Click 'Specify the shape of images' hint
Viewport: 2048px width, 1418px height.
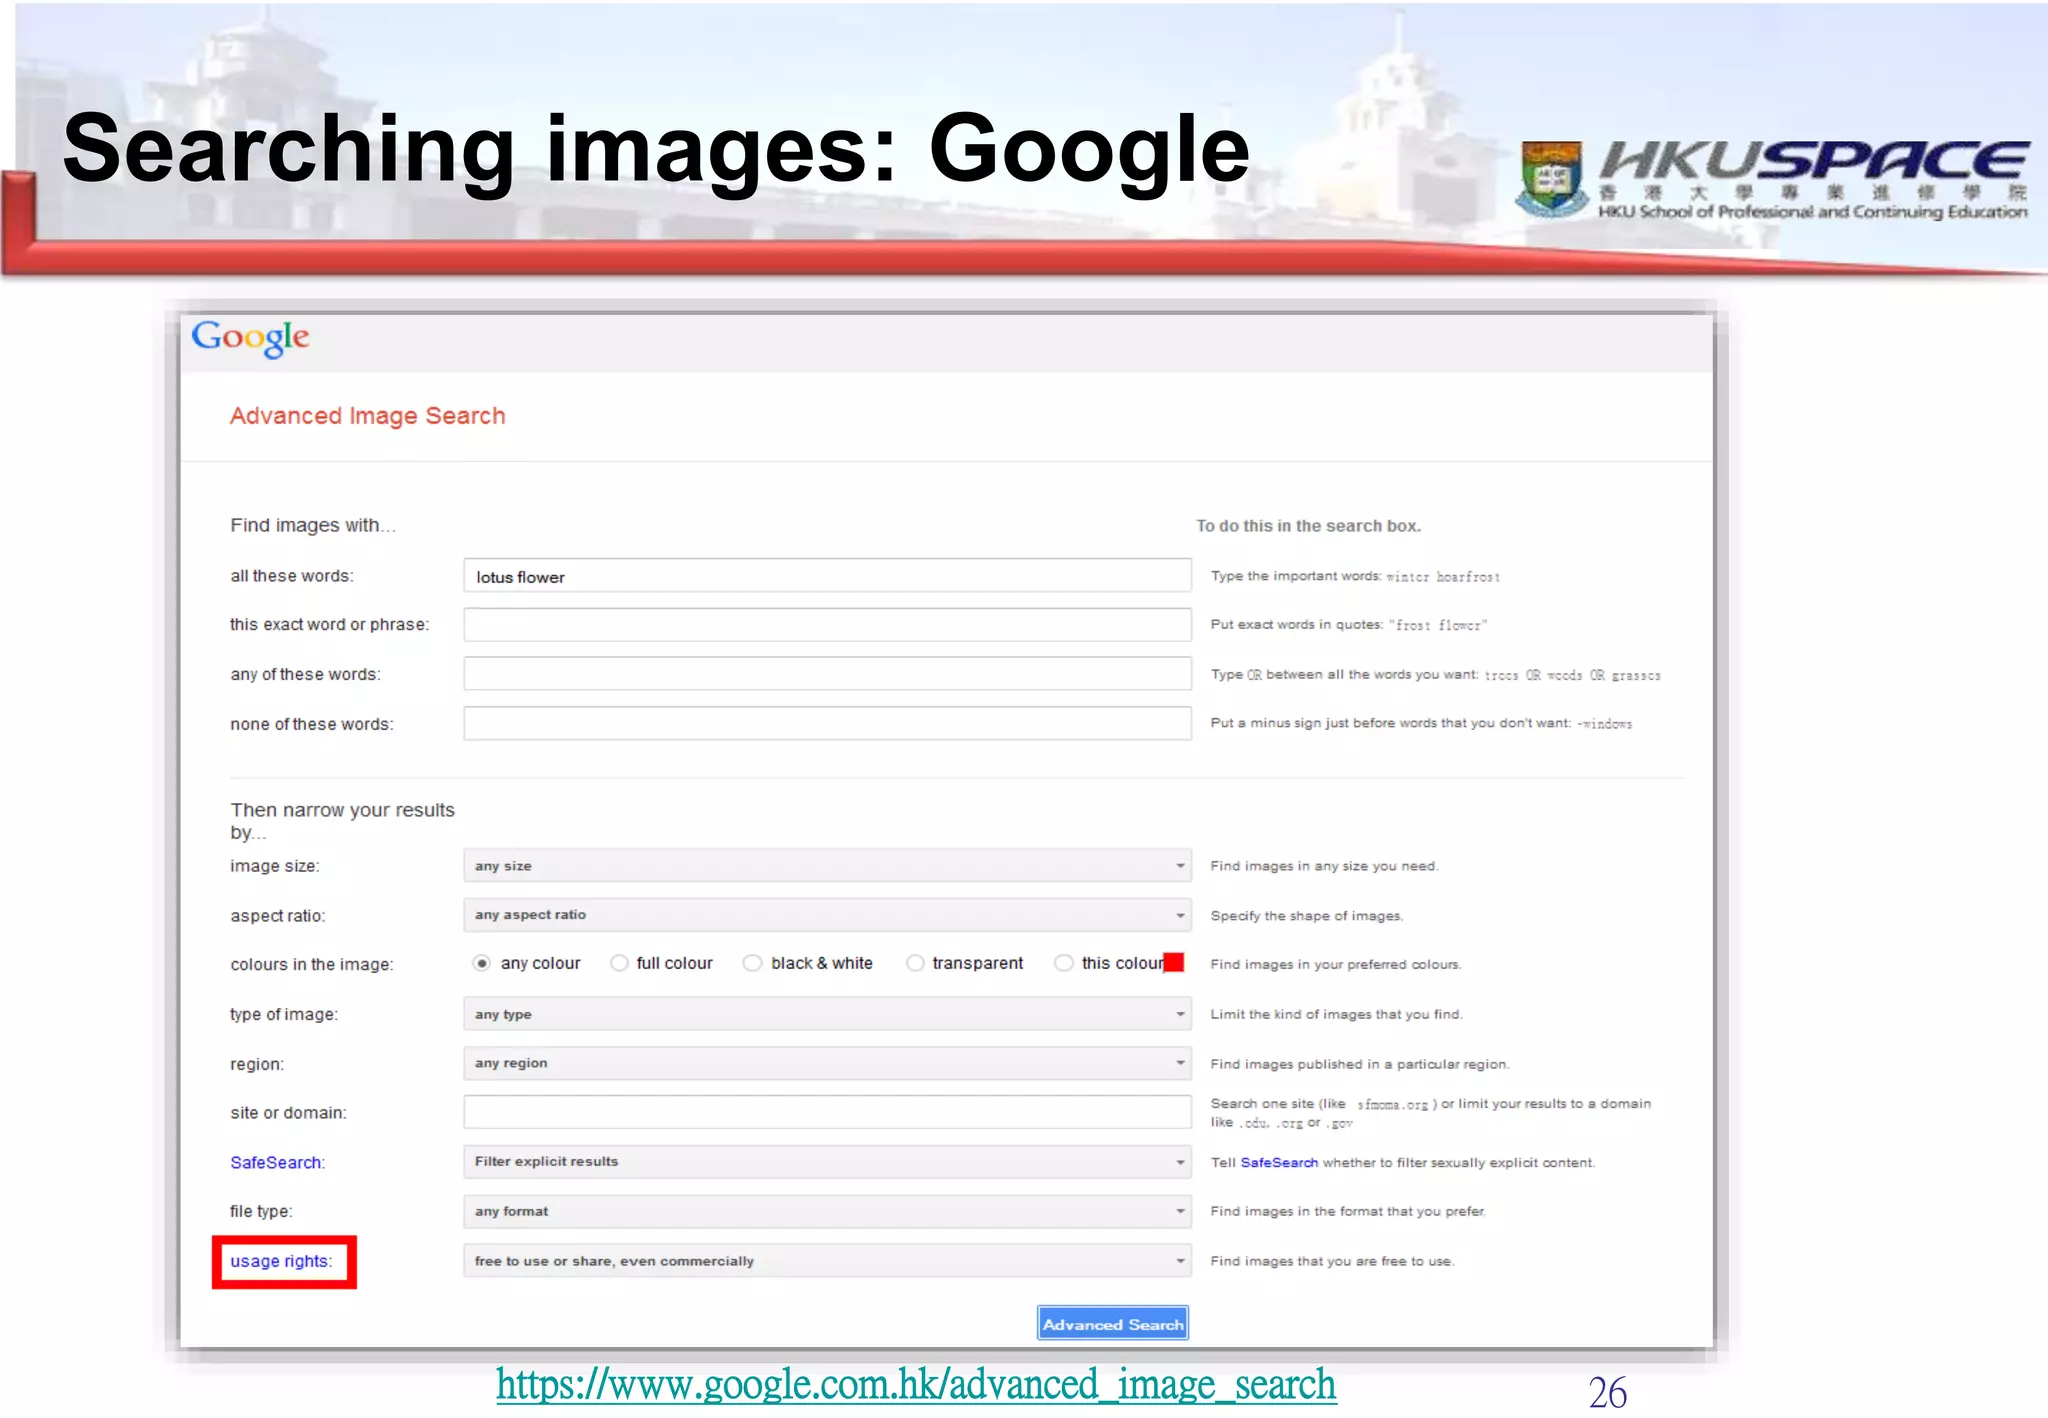click(x=1307, y=916)
